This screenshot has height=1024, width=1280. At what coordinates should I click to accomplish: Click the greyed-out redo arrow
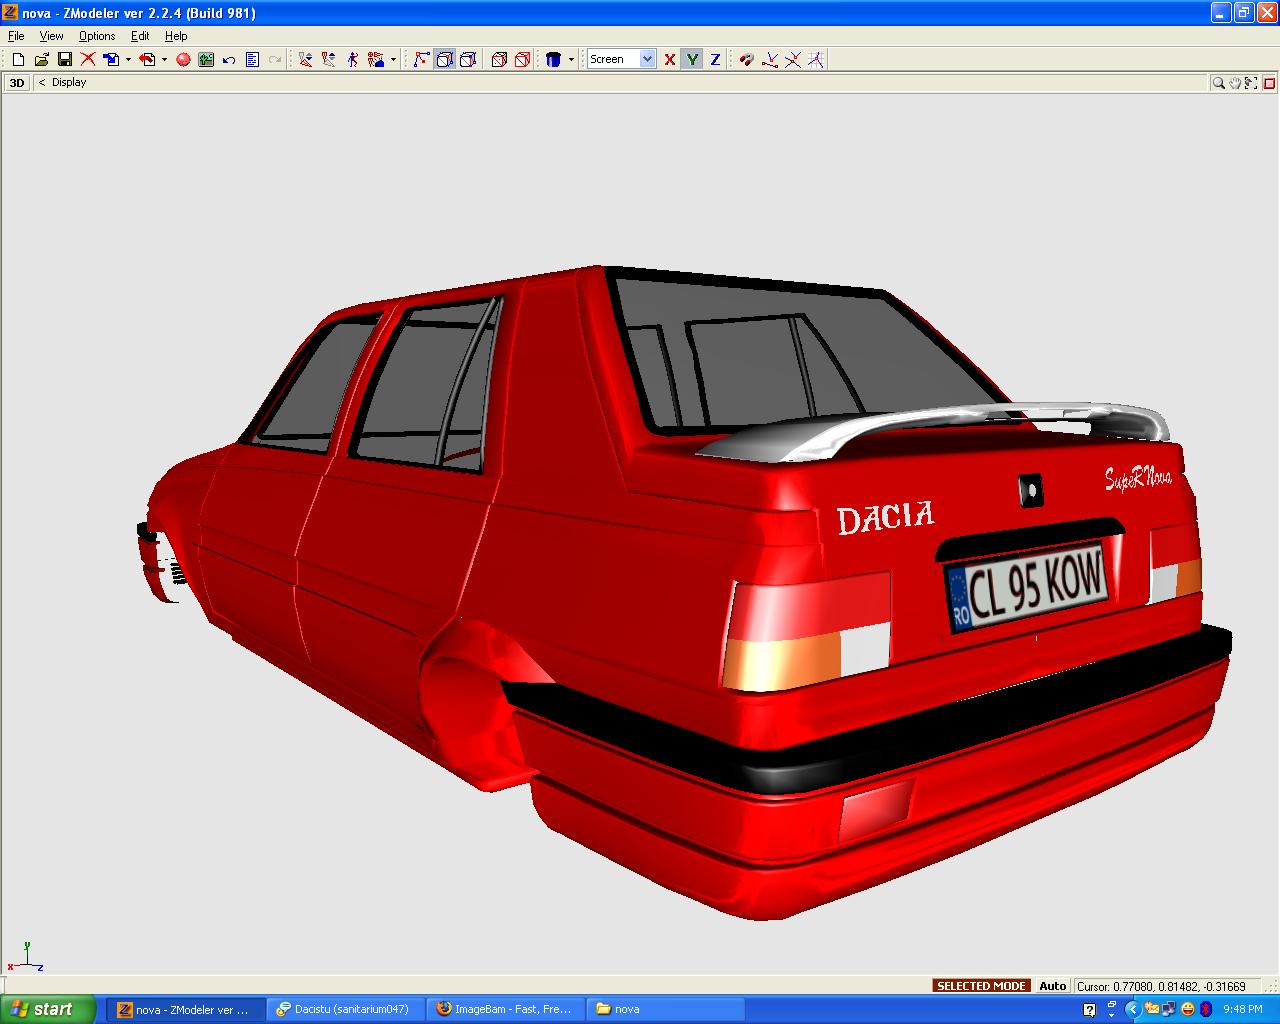(x=275, y=60)
